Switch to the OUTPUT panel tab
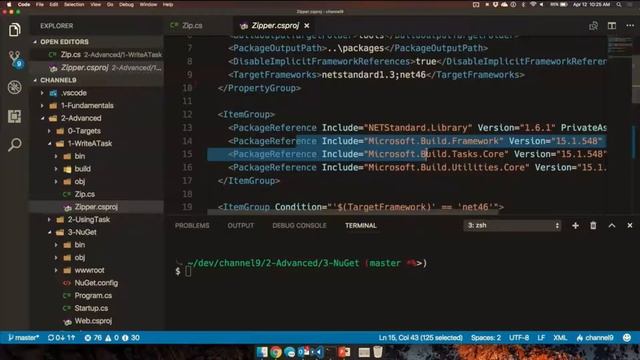This screenshot has height=360, width=640. (x=240, y=225)
